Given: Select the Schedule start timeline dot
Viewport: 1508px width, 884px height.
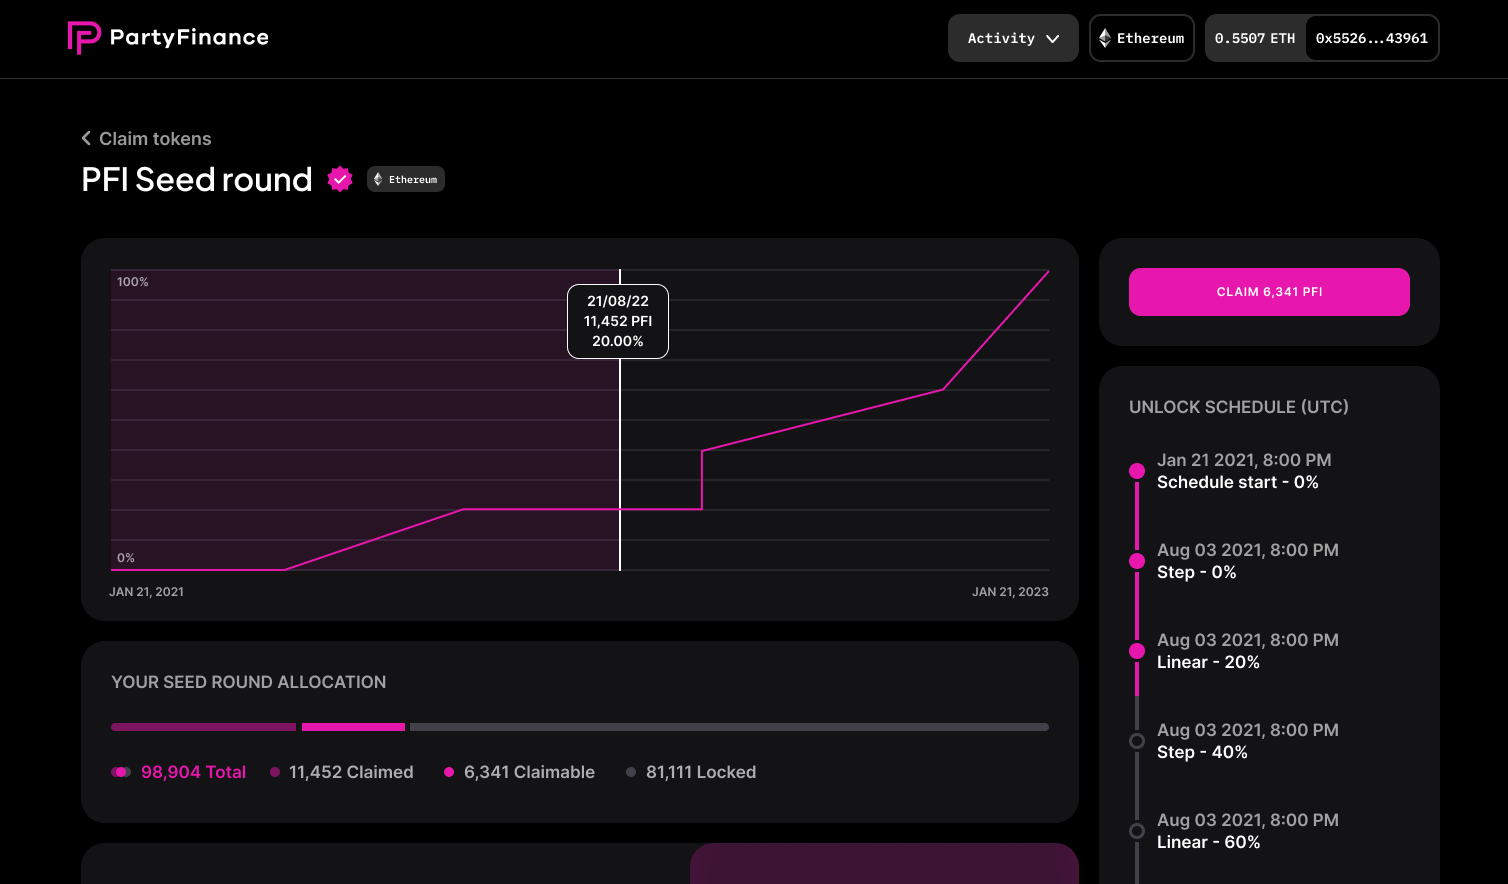Looking at the screenshot, I should (x=1137, y=471).
